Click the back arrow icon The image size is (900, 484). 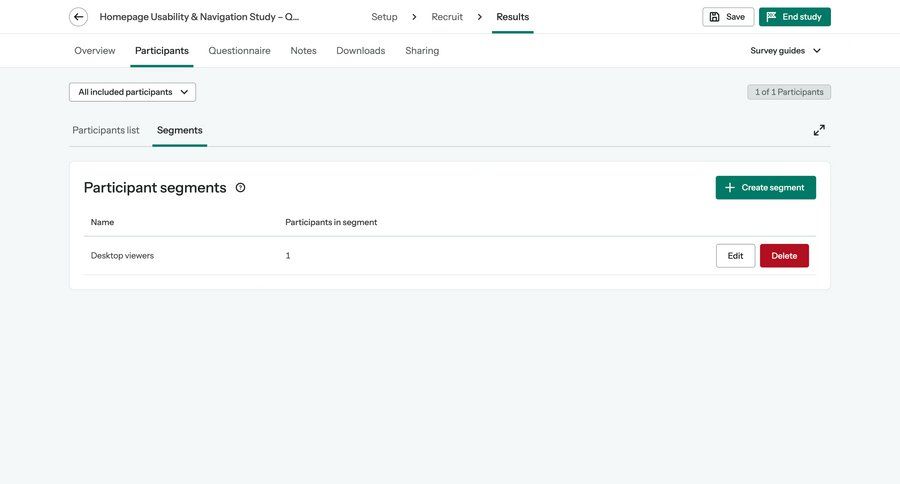point(78,17)
